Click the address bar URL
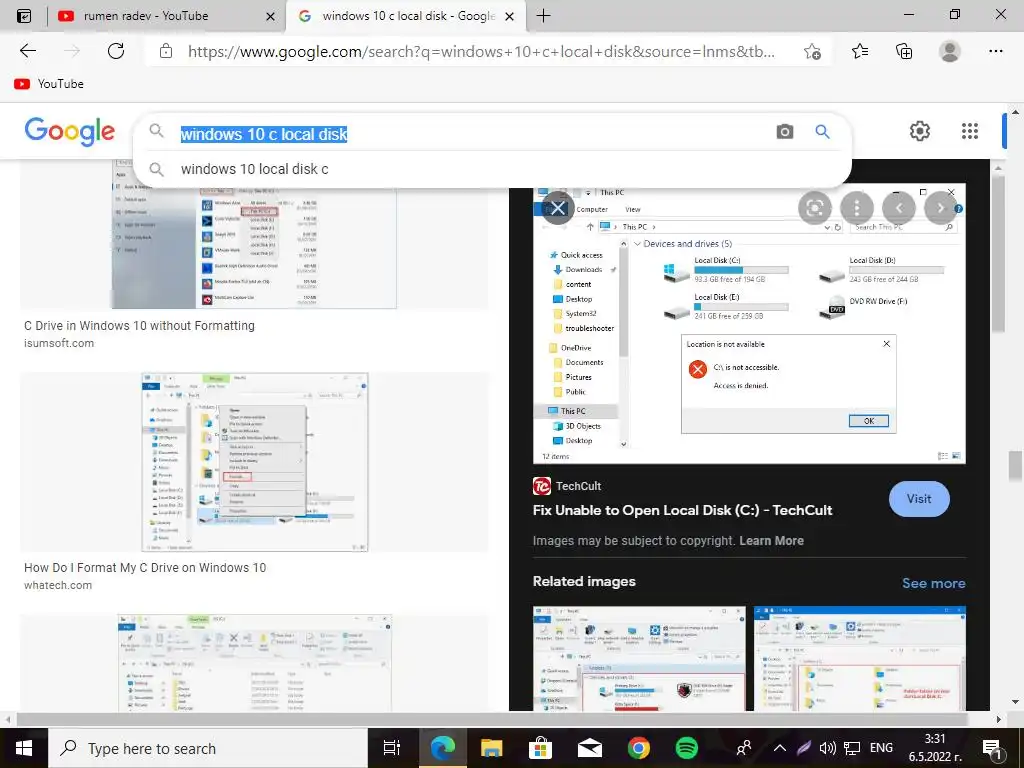The height and width of the screenshot is (768, 1024). point(481,51)
